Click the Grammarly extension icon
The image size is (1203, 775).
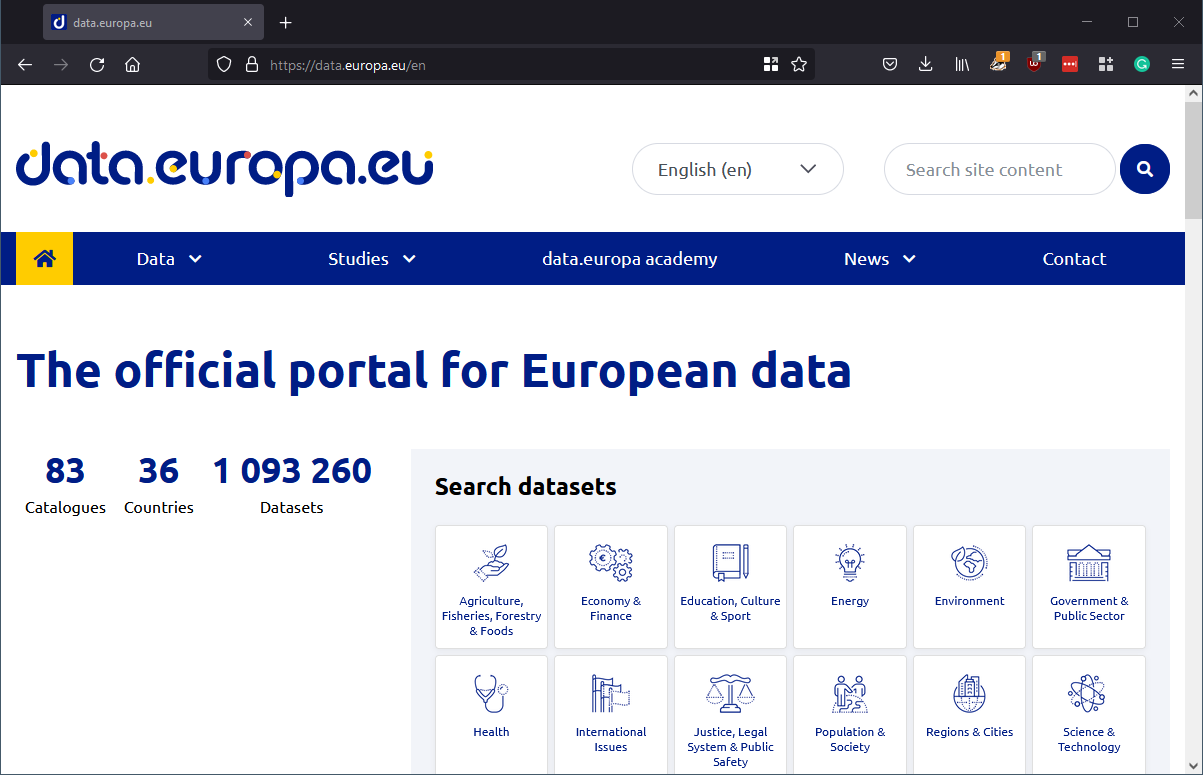[1141, 63]
